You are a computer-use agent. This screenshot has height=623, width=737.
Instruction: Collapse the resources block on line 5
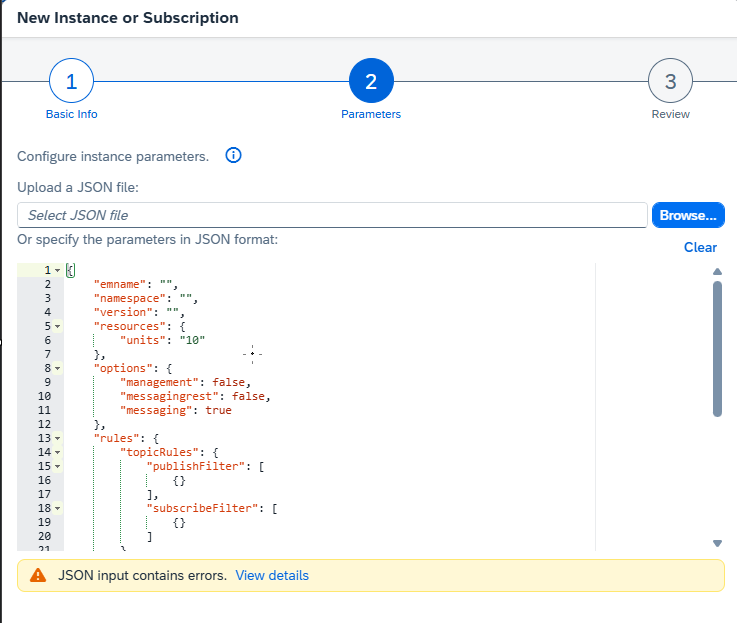point(58,326)
